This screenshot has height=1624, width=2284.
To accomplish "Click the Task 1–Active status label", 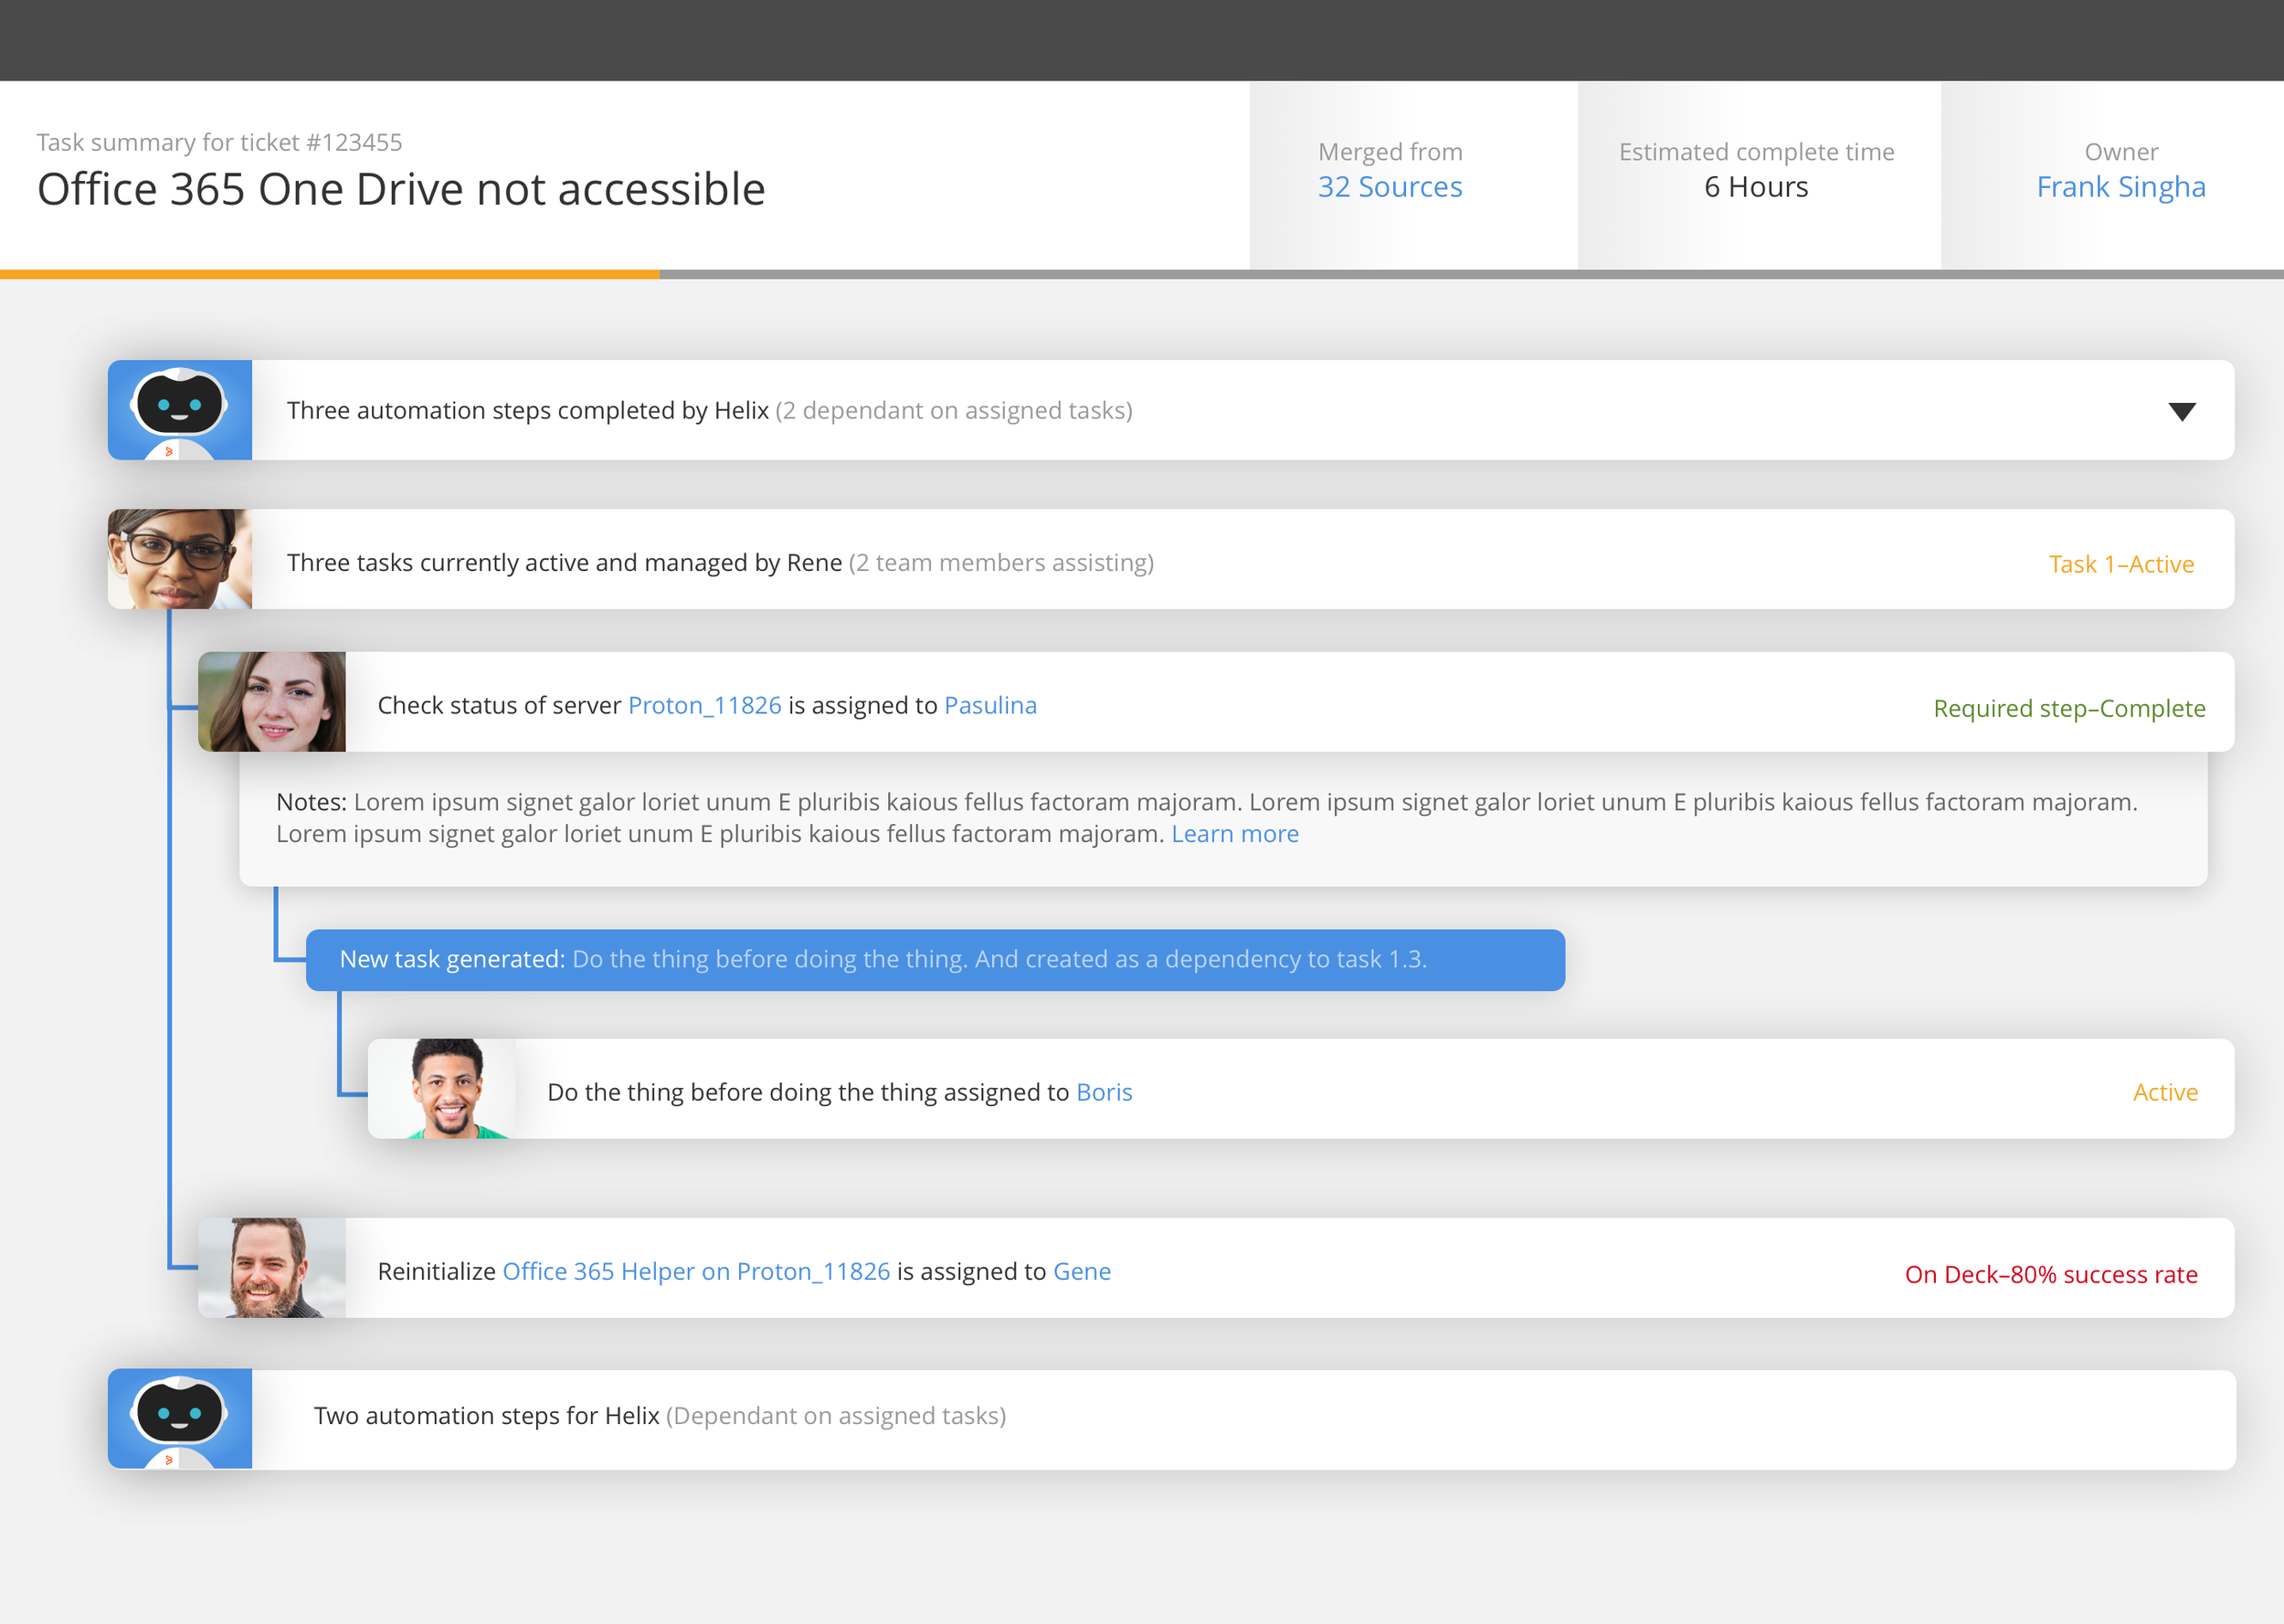I will tap(2121, 564).
